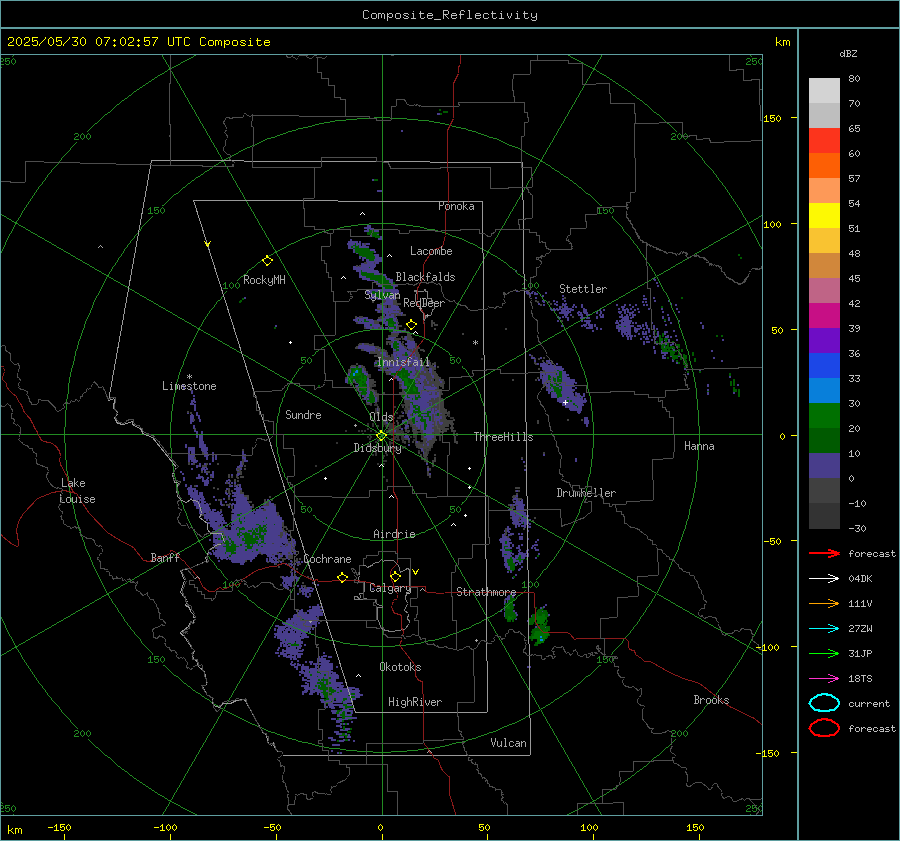Click the light gray 80 dBZ swatch
900x841 pixels.
point(824,90)
